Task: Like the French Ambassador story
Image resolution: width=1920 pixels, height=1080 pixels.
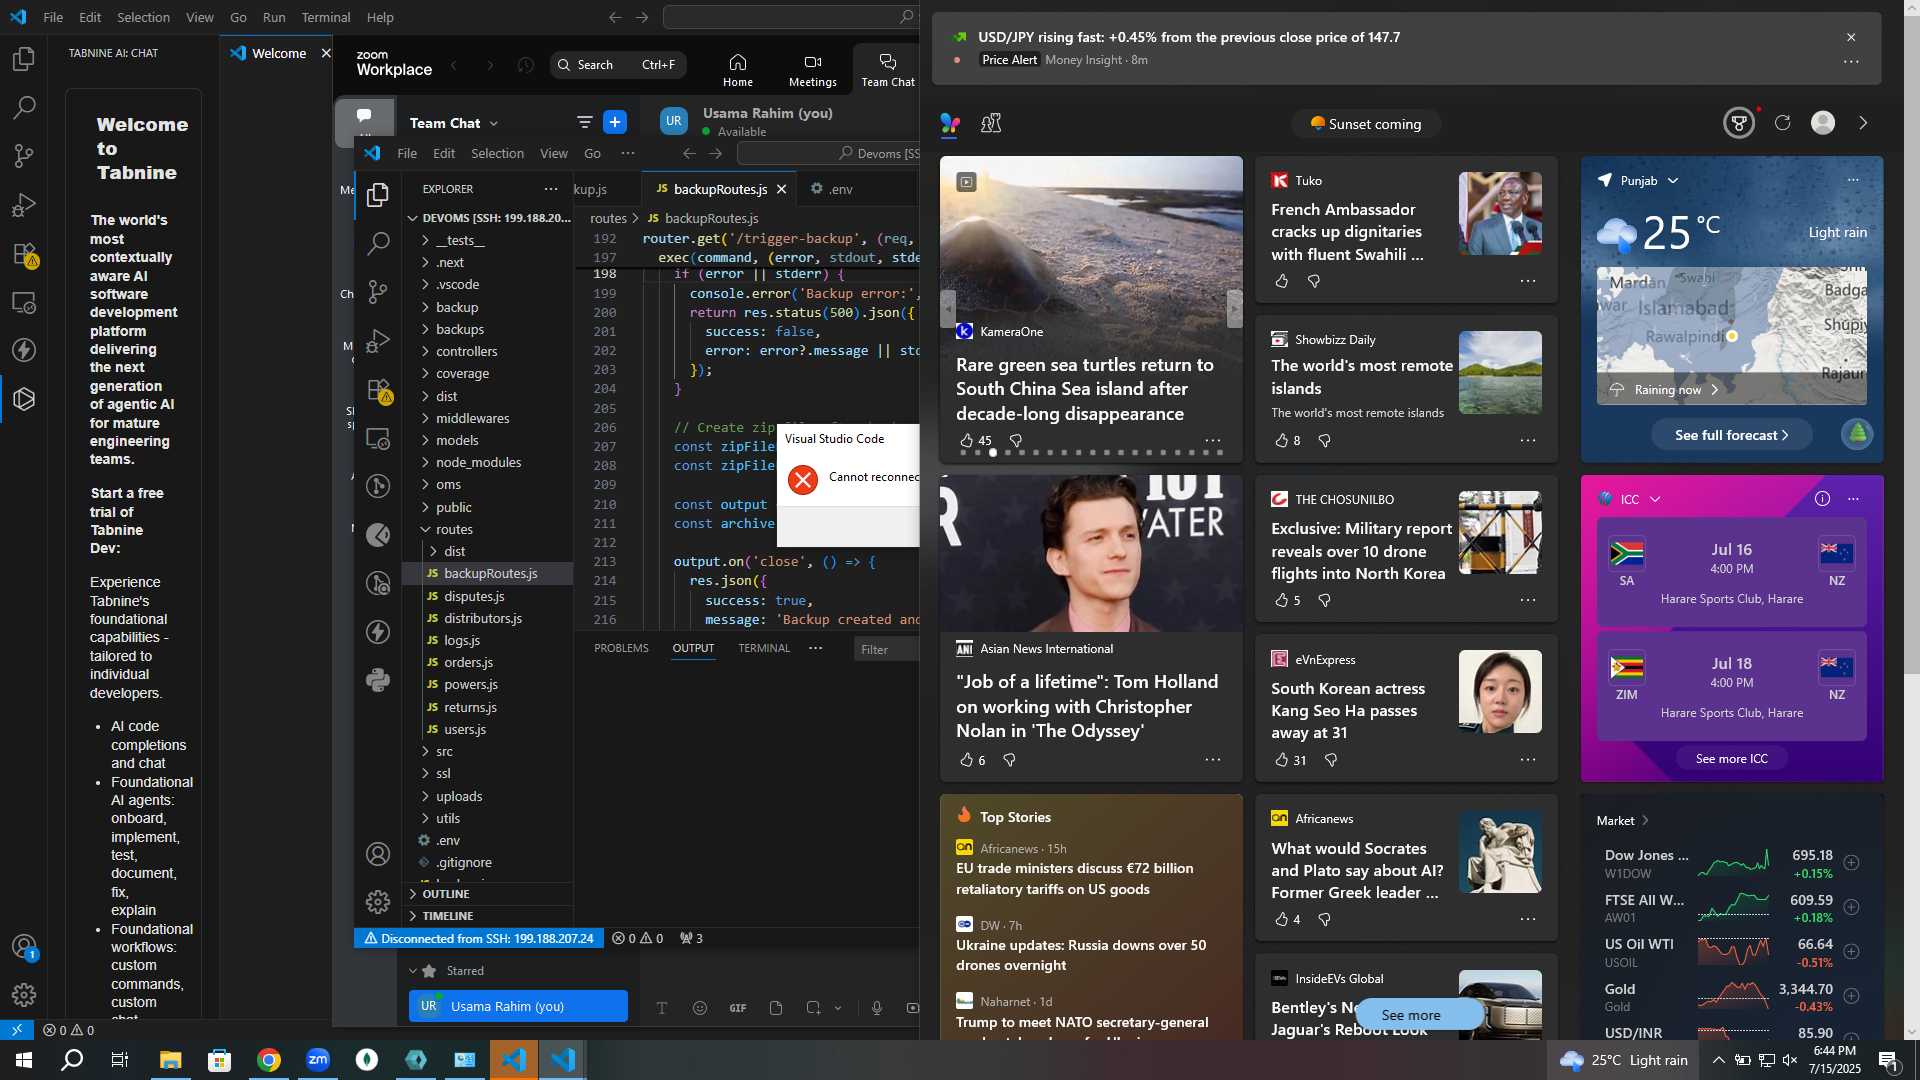Action: click(x=1282, y=281)
